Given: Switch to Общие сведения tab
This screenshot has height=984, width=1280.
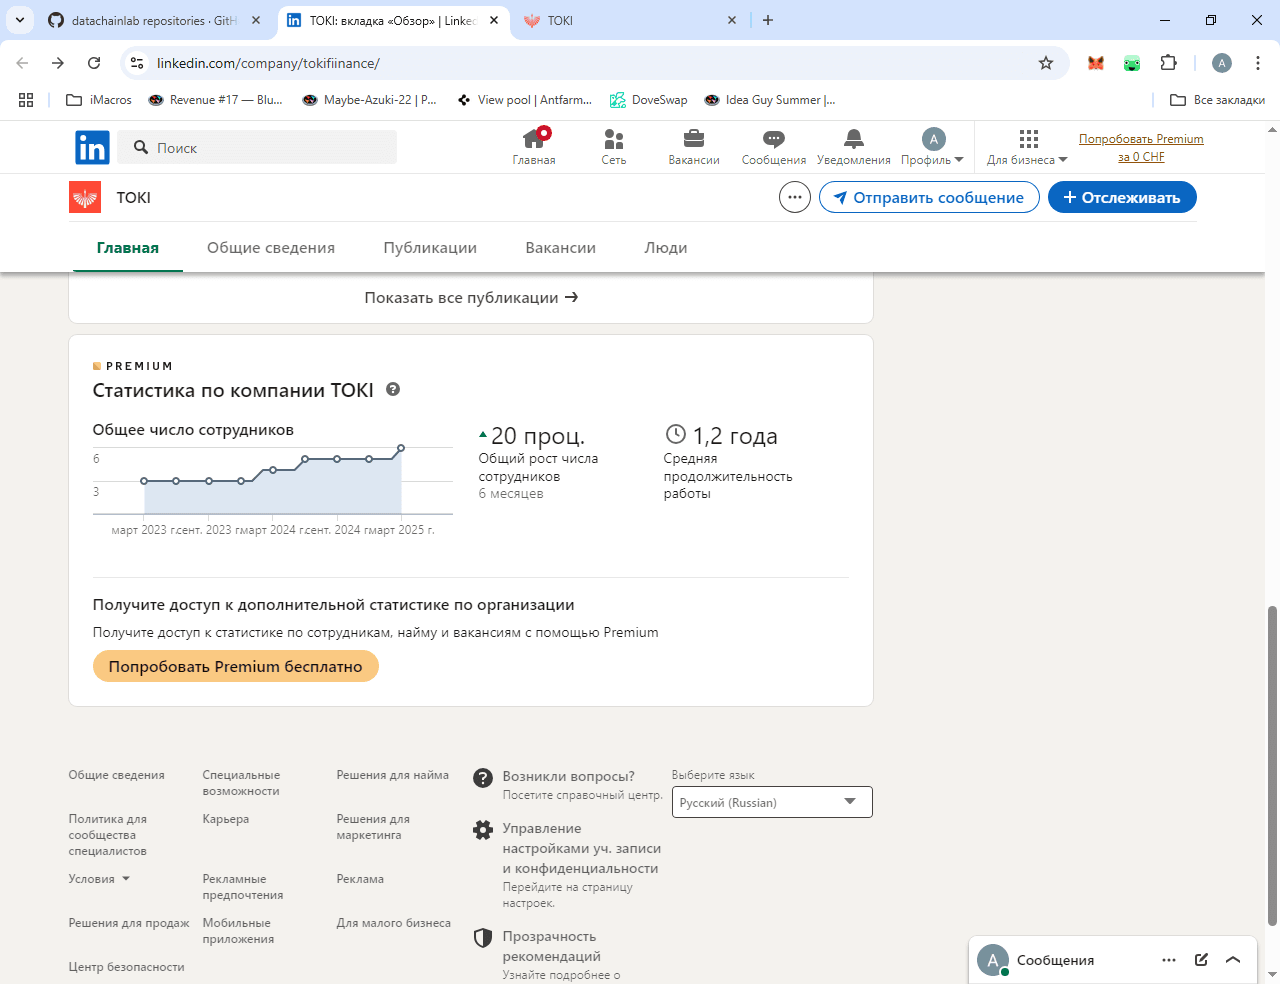Looking at the screenshot, I should point(271,248).
